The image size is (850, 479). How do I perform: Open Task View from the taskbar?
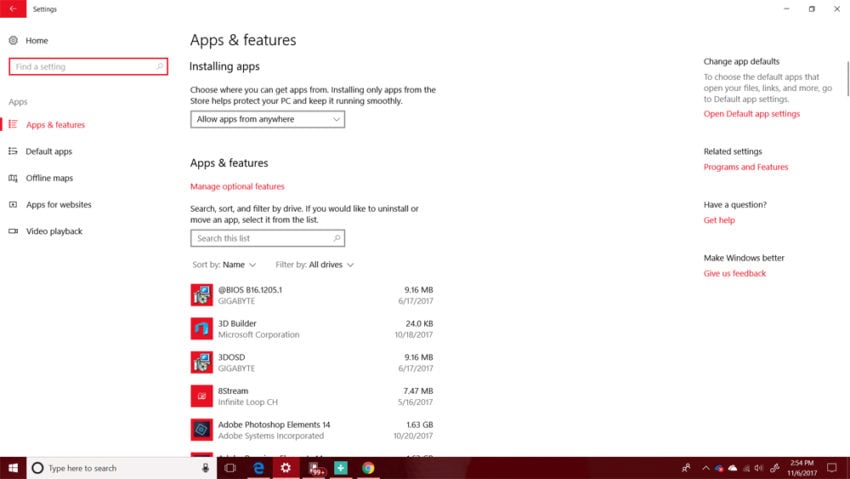pyautogui.click(x=230, y=468)
